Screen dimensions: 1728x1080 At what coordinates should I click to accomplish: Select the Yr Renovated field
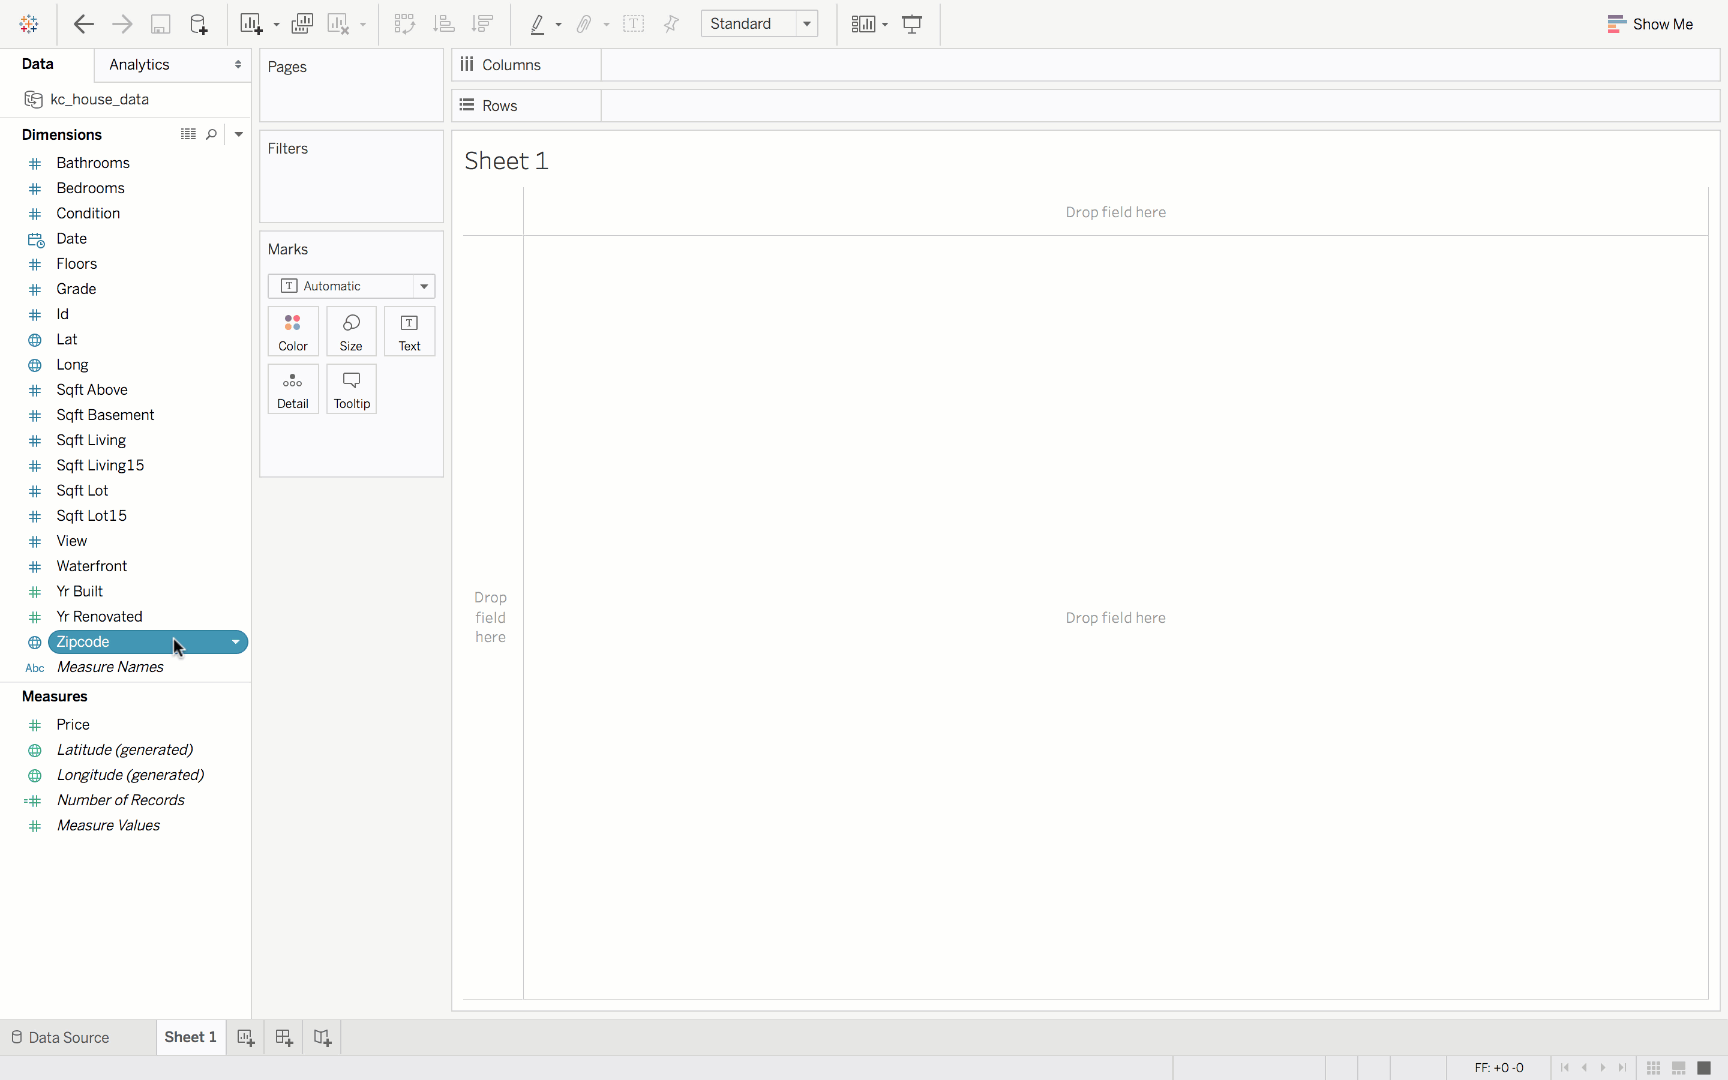[99, 617]
